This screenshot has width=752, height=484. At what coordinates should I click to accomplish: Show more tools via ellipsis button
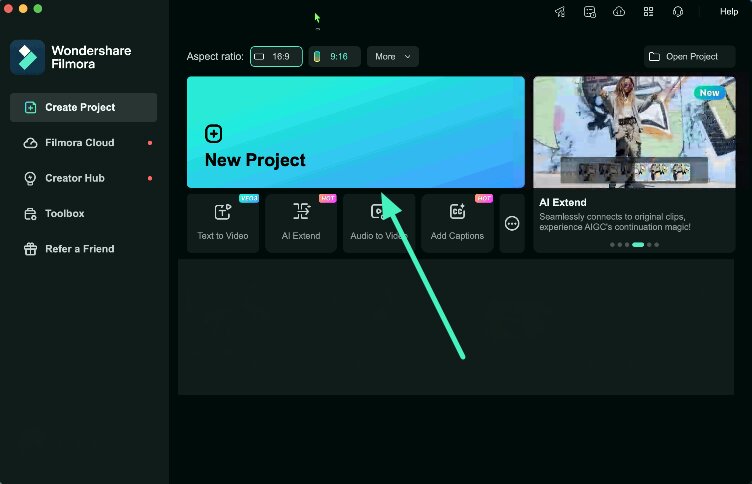click(512, 224)
